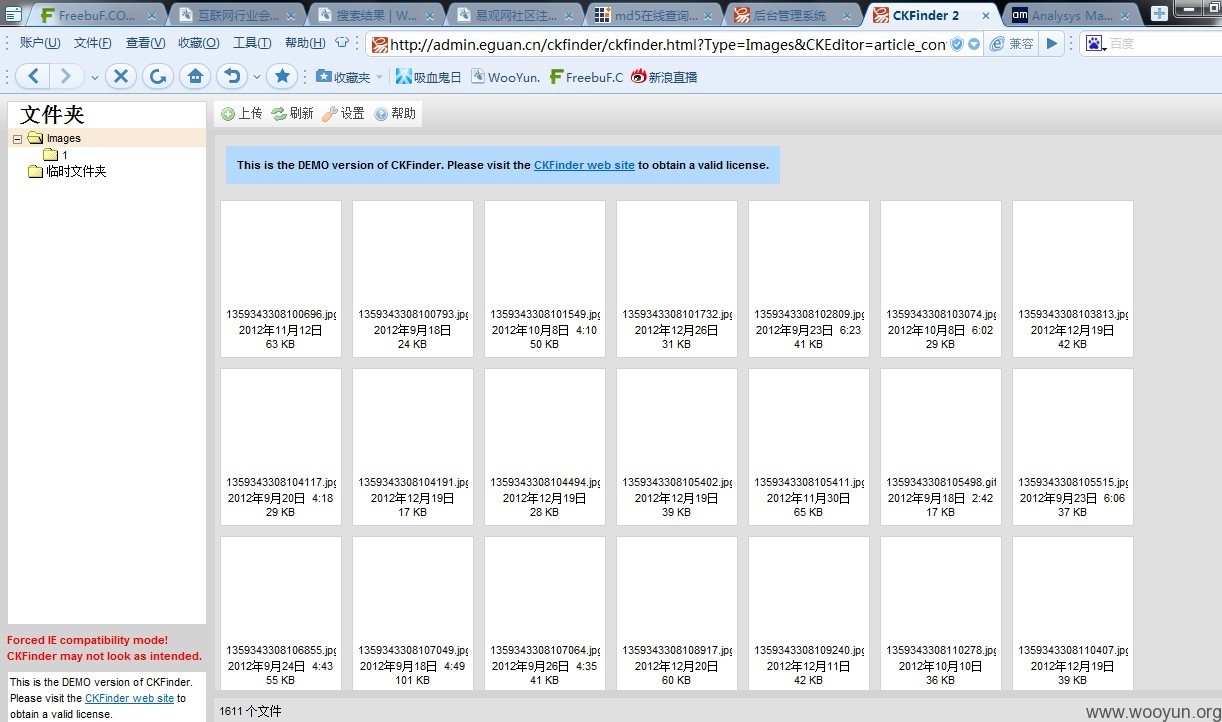The image size is (1222, 722).
Task: Switch to the FreebuF.CO... tab
Action: pos(96,15)
